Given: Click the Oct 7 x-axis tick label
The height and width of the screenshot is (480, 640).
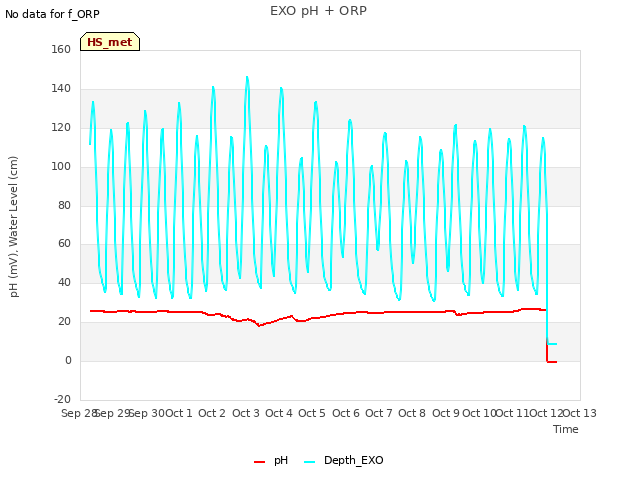Looking at the screenshot, I should pos(378,413).
